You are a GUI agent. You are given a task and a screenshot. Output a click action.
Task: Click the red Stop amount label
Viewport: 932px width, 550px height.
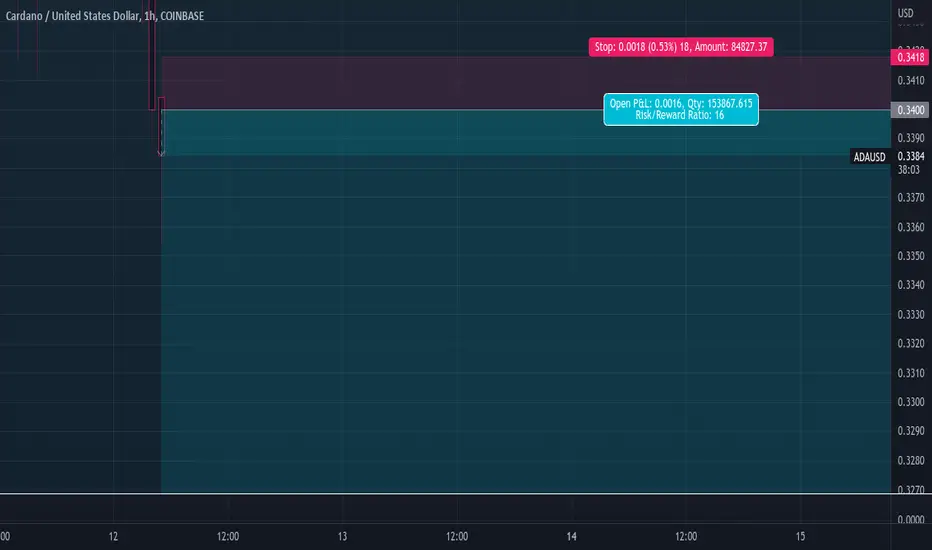681,47
